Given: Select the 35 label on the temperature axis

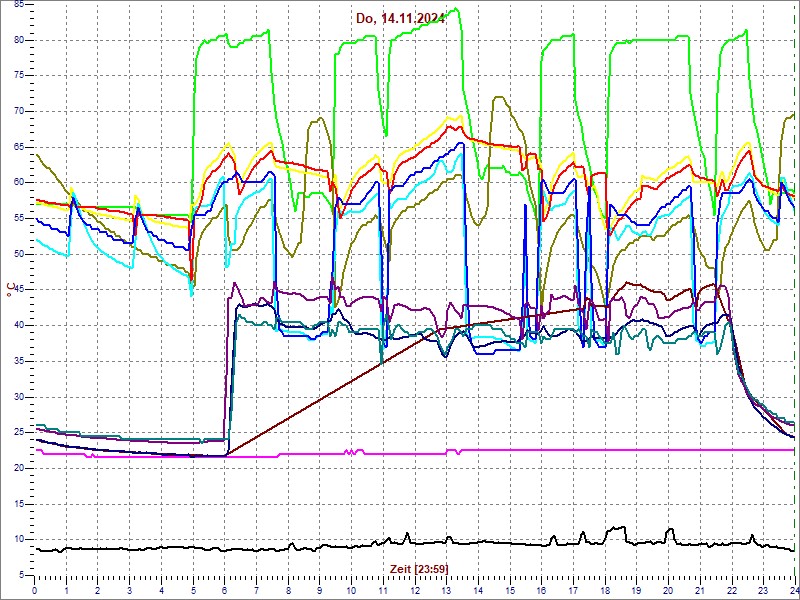Looking at the screenshot, I should [x=19, y=361].
